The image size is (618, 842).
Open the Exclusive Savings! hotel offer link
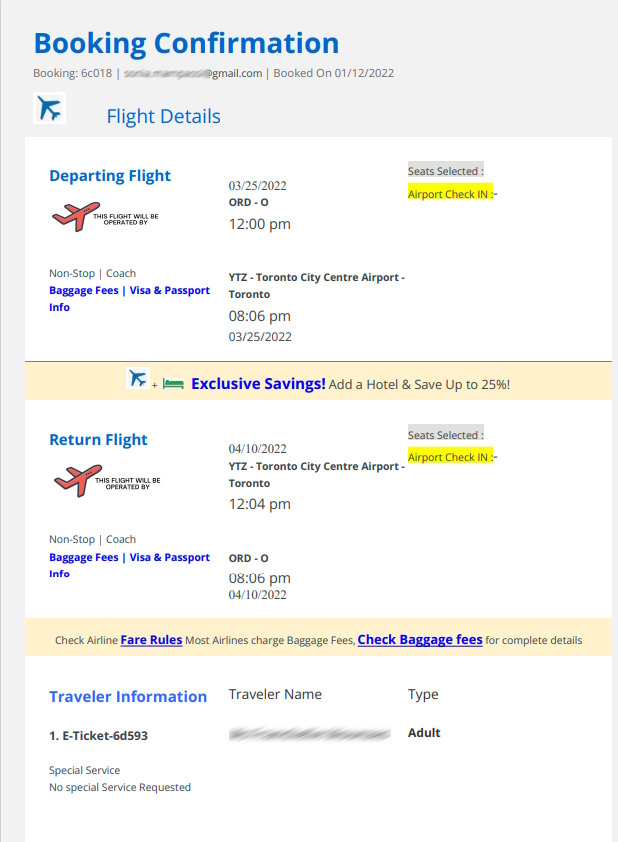(x=258, y=384)
